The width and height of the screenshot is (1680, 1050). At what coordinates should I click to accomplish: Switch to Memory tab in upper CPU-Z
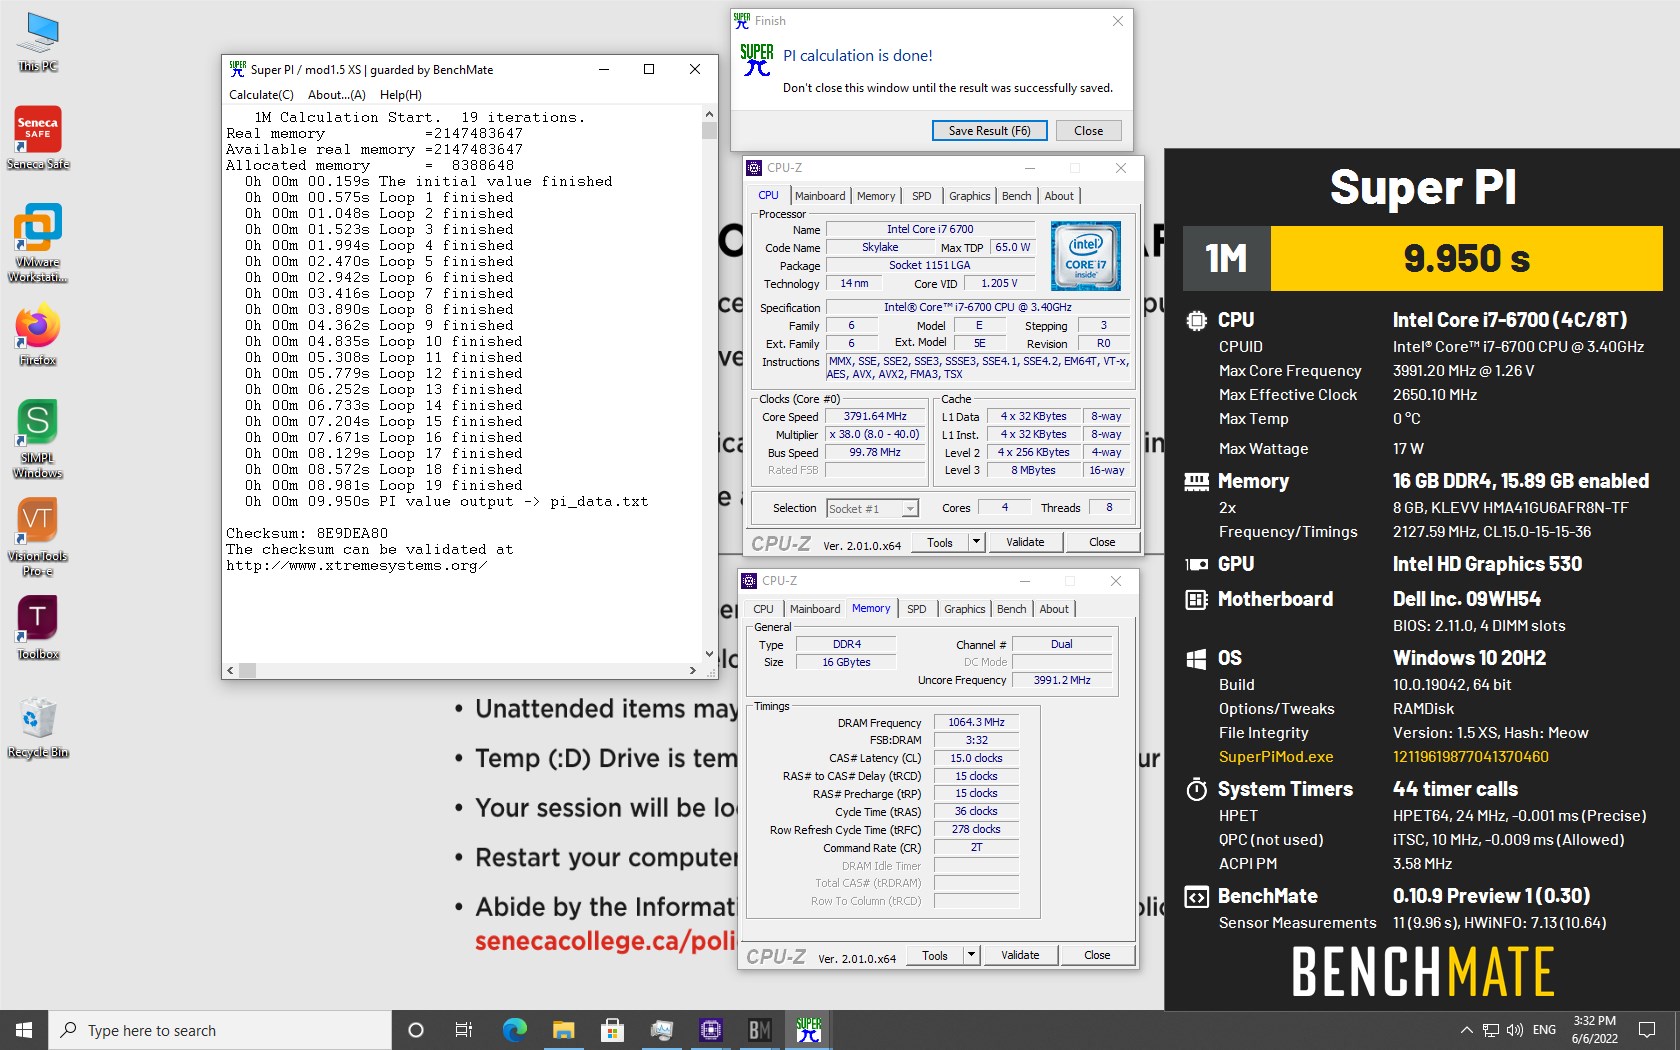[876, 196]
